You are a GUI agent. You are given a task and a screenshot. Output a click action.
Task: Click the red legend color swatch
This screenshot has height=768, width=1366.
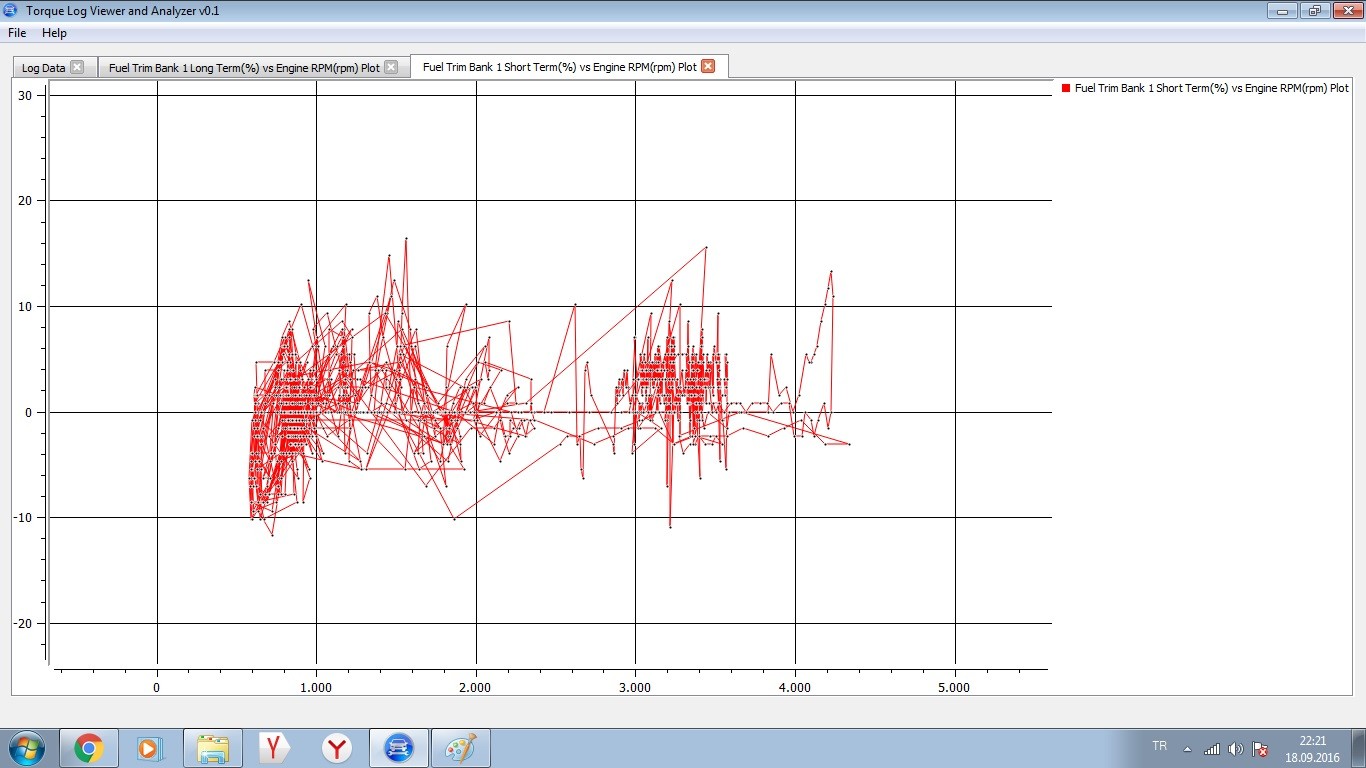[x=1066, y=89]
